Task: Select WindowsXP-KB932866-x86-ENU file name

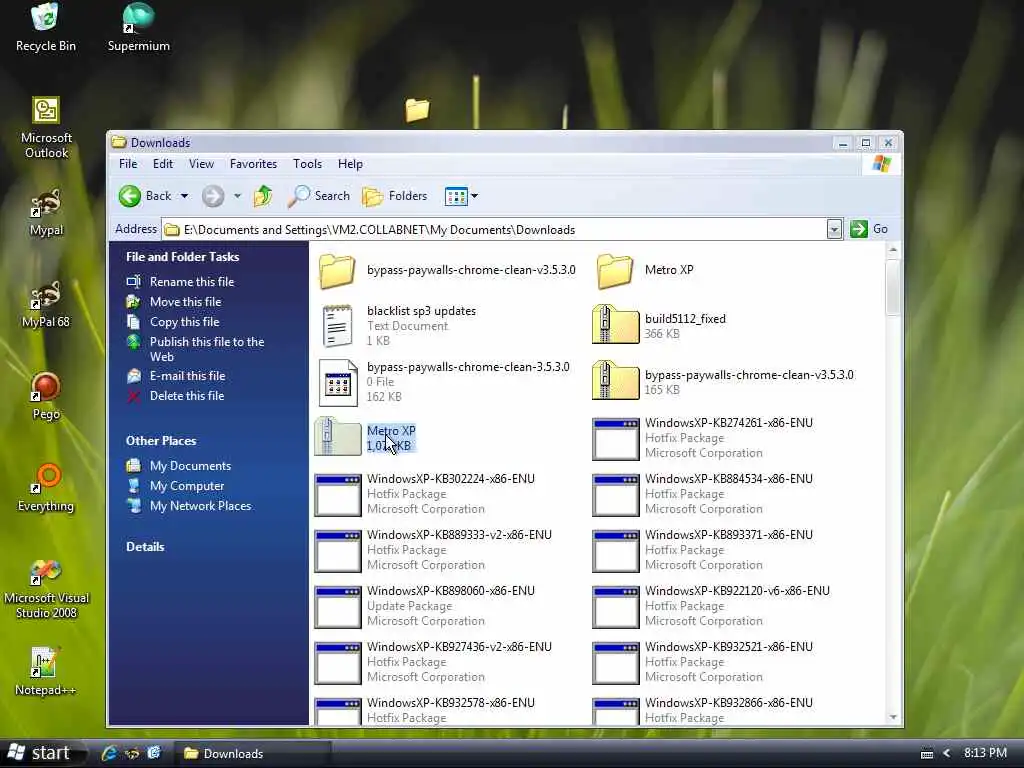Action: [x=729, y=703]
